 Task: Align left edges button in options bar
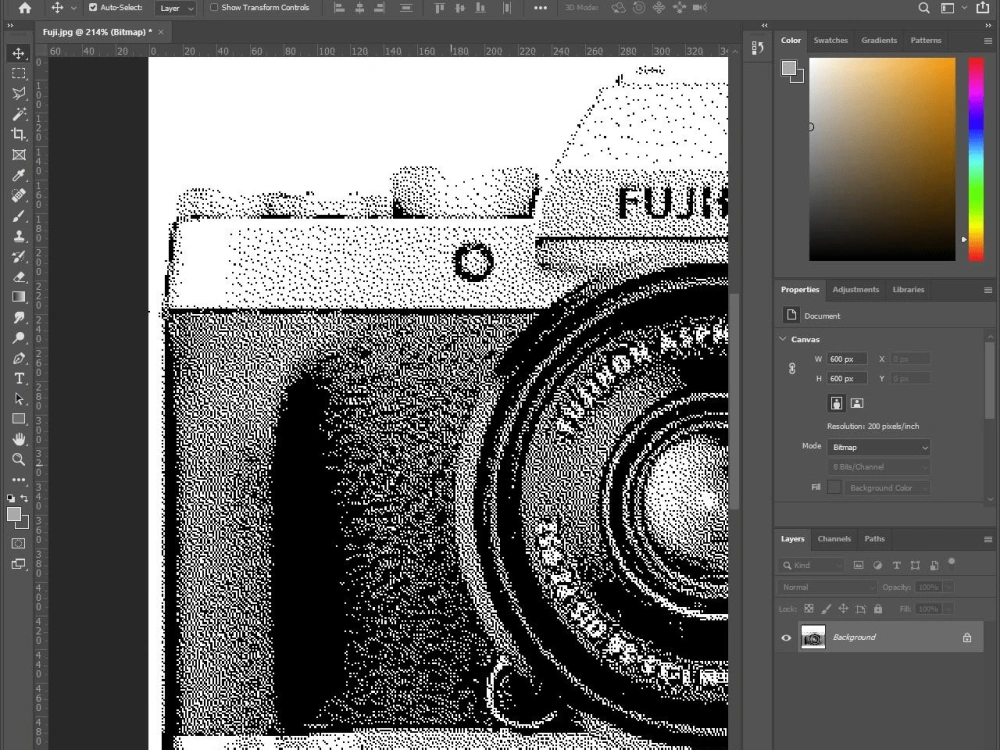pyautogui.click(x=340, y=8)
